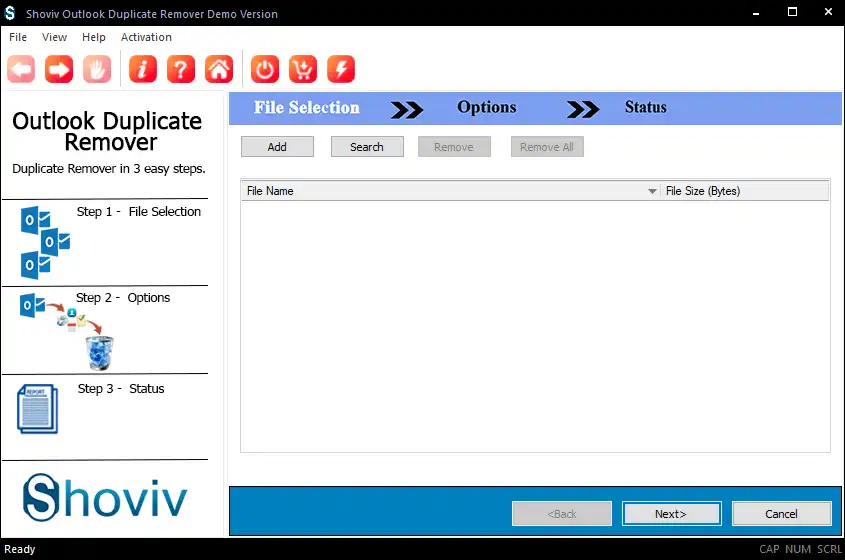Click the File Size (Bytes) column header
Image resolution: width=845 pixels, height=560 pixels.
click(745, 191)
